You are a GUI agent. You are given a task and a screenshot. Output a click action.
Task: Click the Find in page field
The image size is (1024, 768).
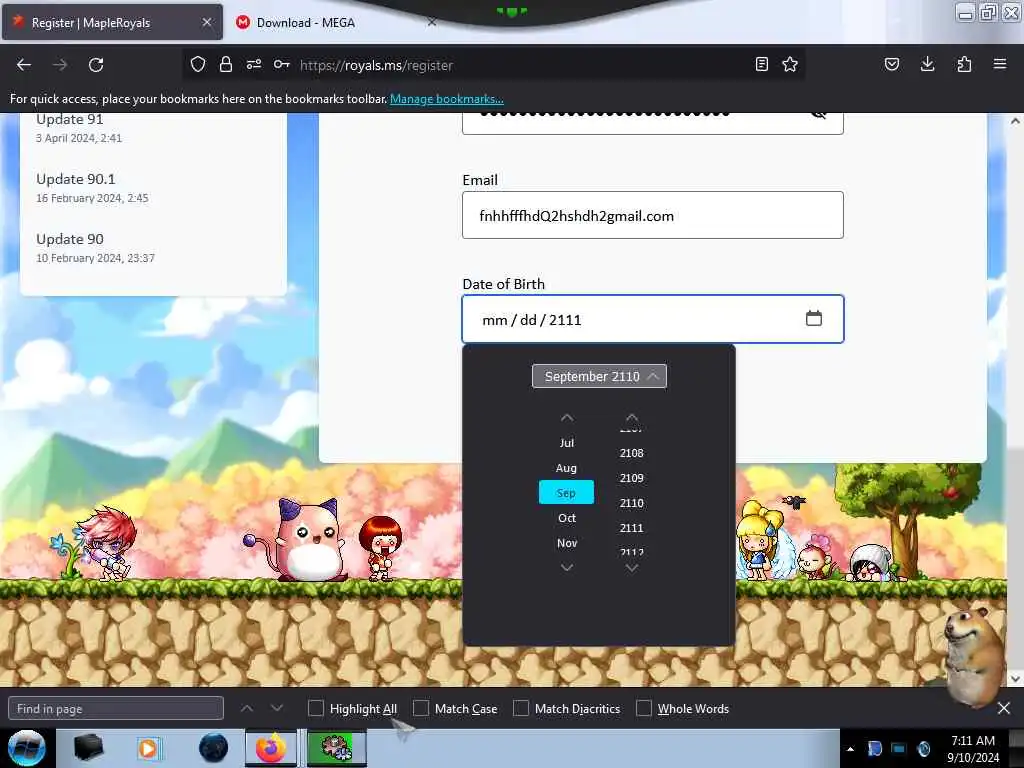click(x=116, y=708)
